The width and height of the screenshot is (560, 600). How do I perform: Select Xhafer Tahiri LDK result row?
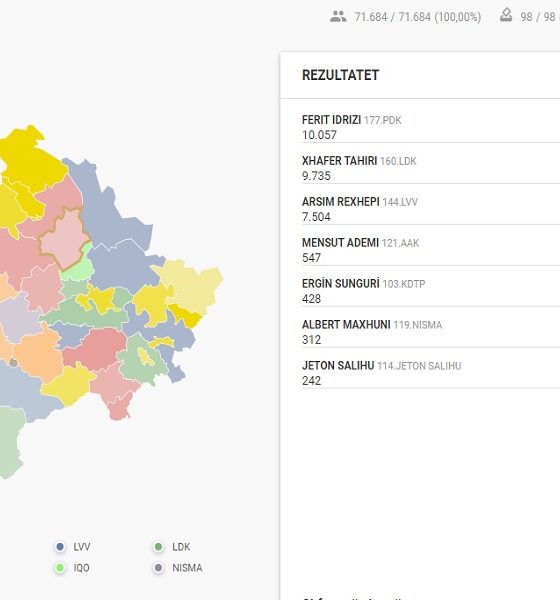(x=431, y=168)
